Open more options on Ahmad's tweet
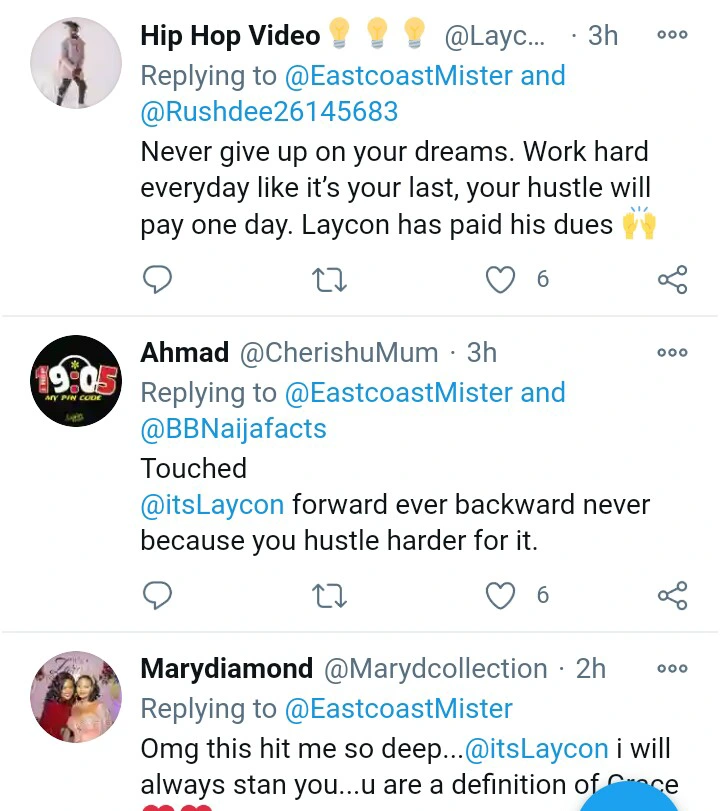 point(672,352)
